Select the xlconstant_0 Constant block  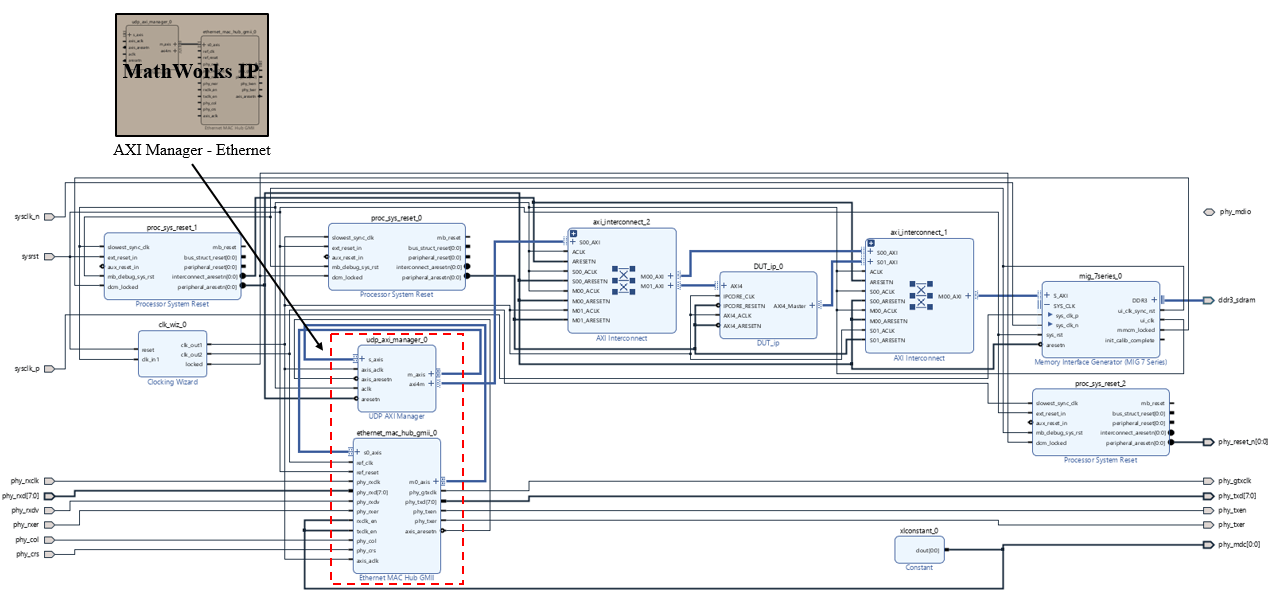click(x=919, y=550)
